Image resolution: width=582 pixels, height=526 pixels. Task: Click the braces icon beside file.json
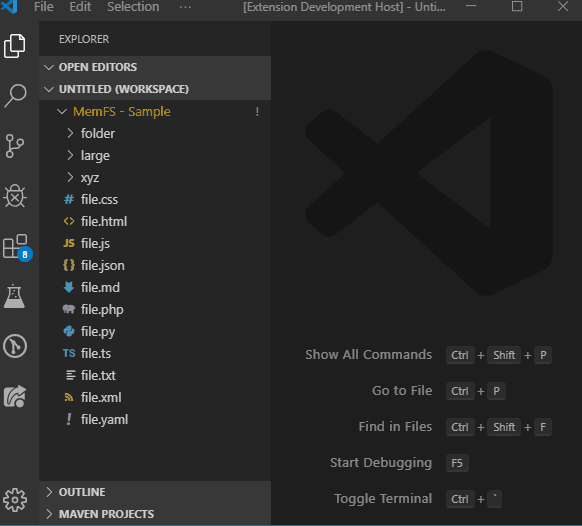coord(69,265)
